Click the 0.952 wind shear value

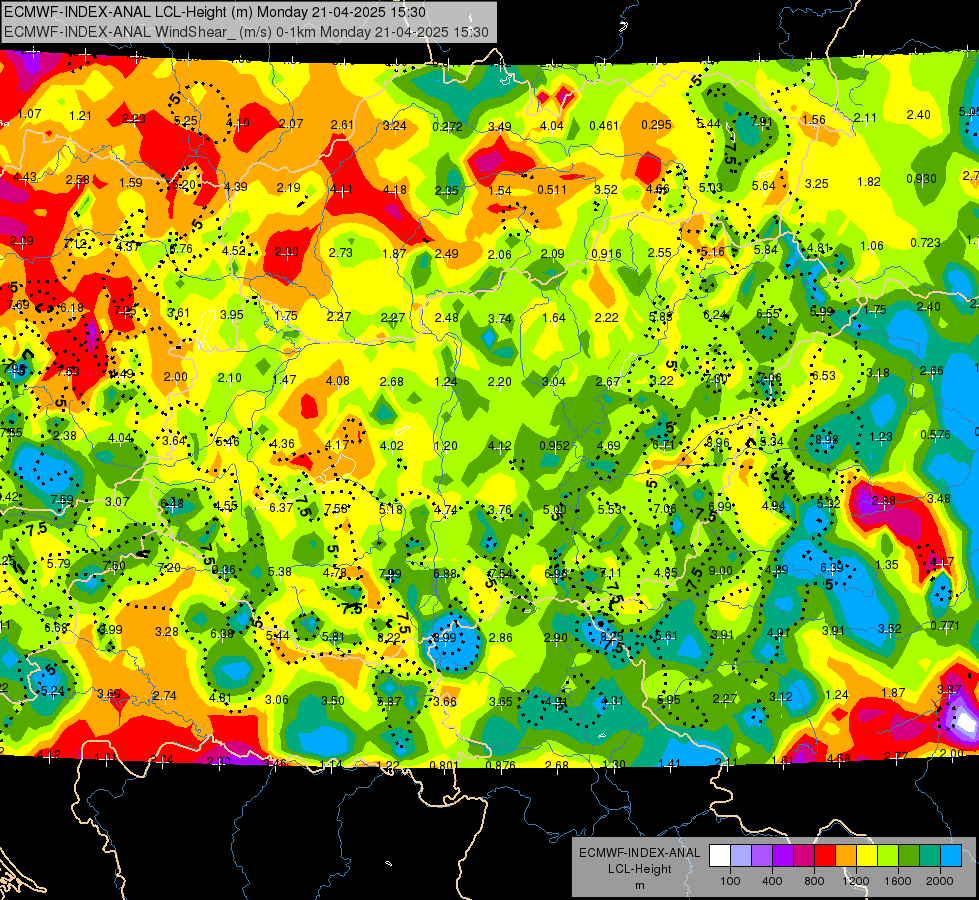(x=554, y=445)
